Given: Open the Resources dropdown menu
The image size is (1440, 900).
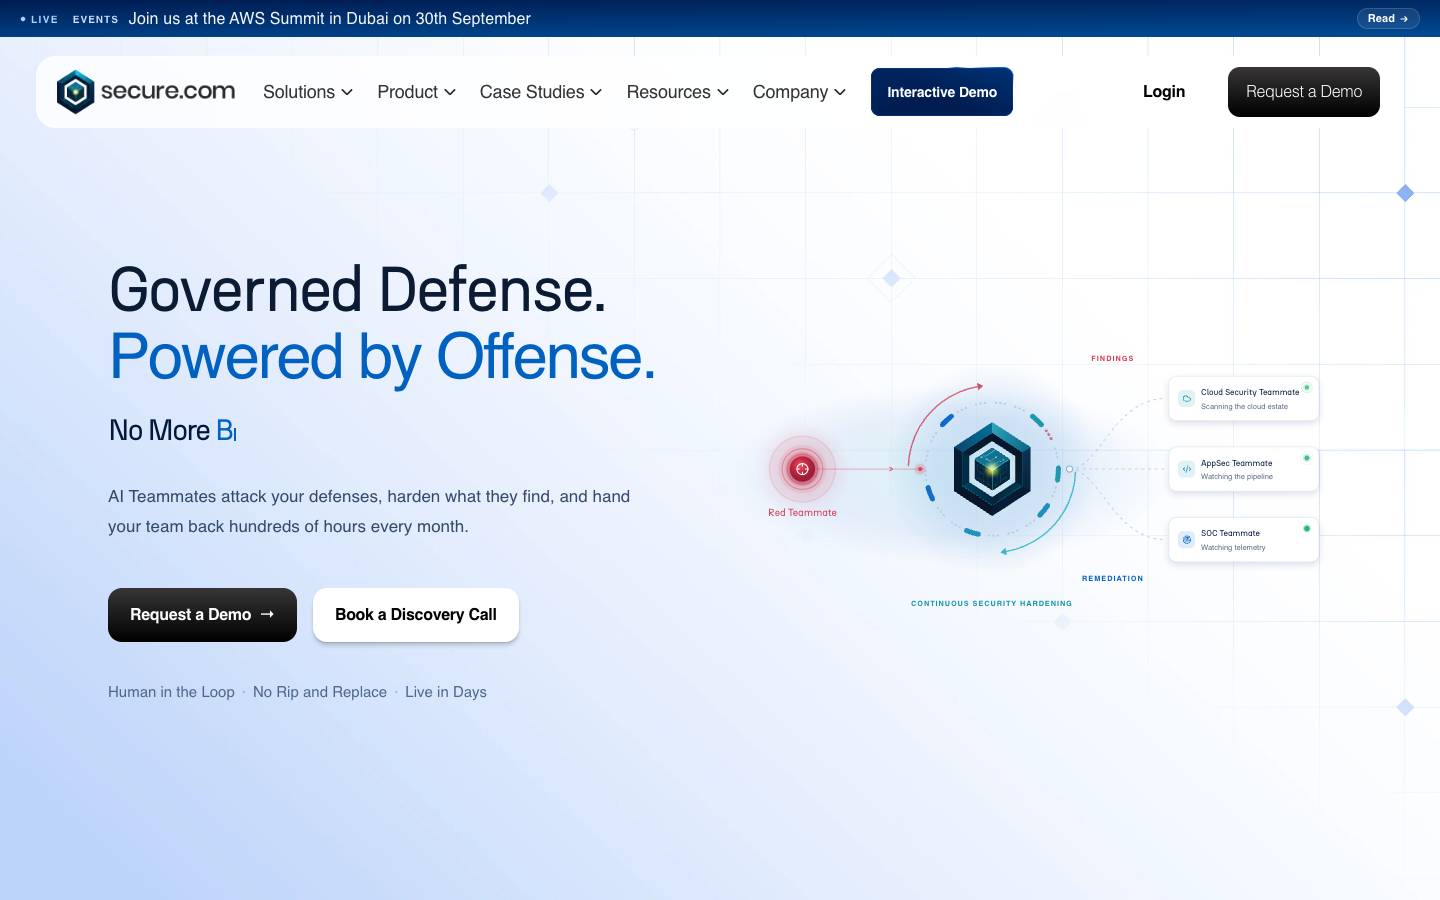Looking at the screenshot, I should (x=678, y=92).
